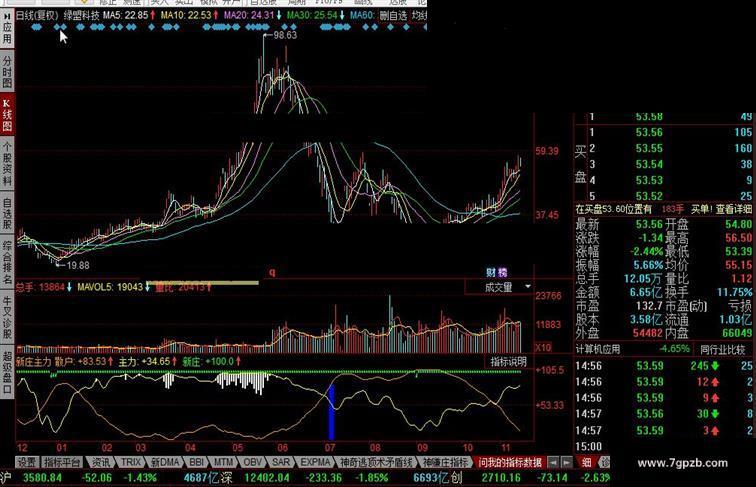Click the blue bar in 新庄主力 indicator
Image resolution: width=756 pixels, height=487 pixels.
331,412
